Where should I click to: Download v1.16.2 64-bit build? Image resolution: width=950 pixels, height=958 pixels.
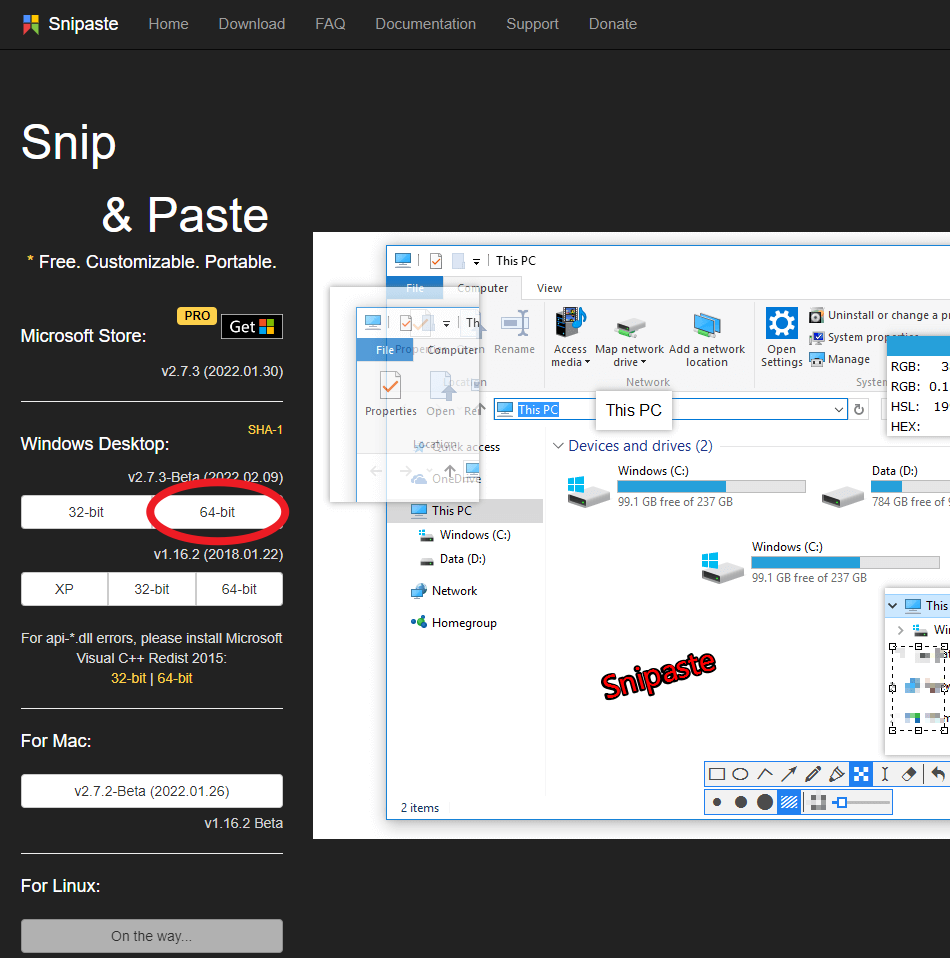click(x=239, y=589)
